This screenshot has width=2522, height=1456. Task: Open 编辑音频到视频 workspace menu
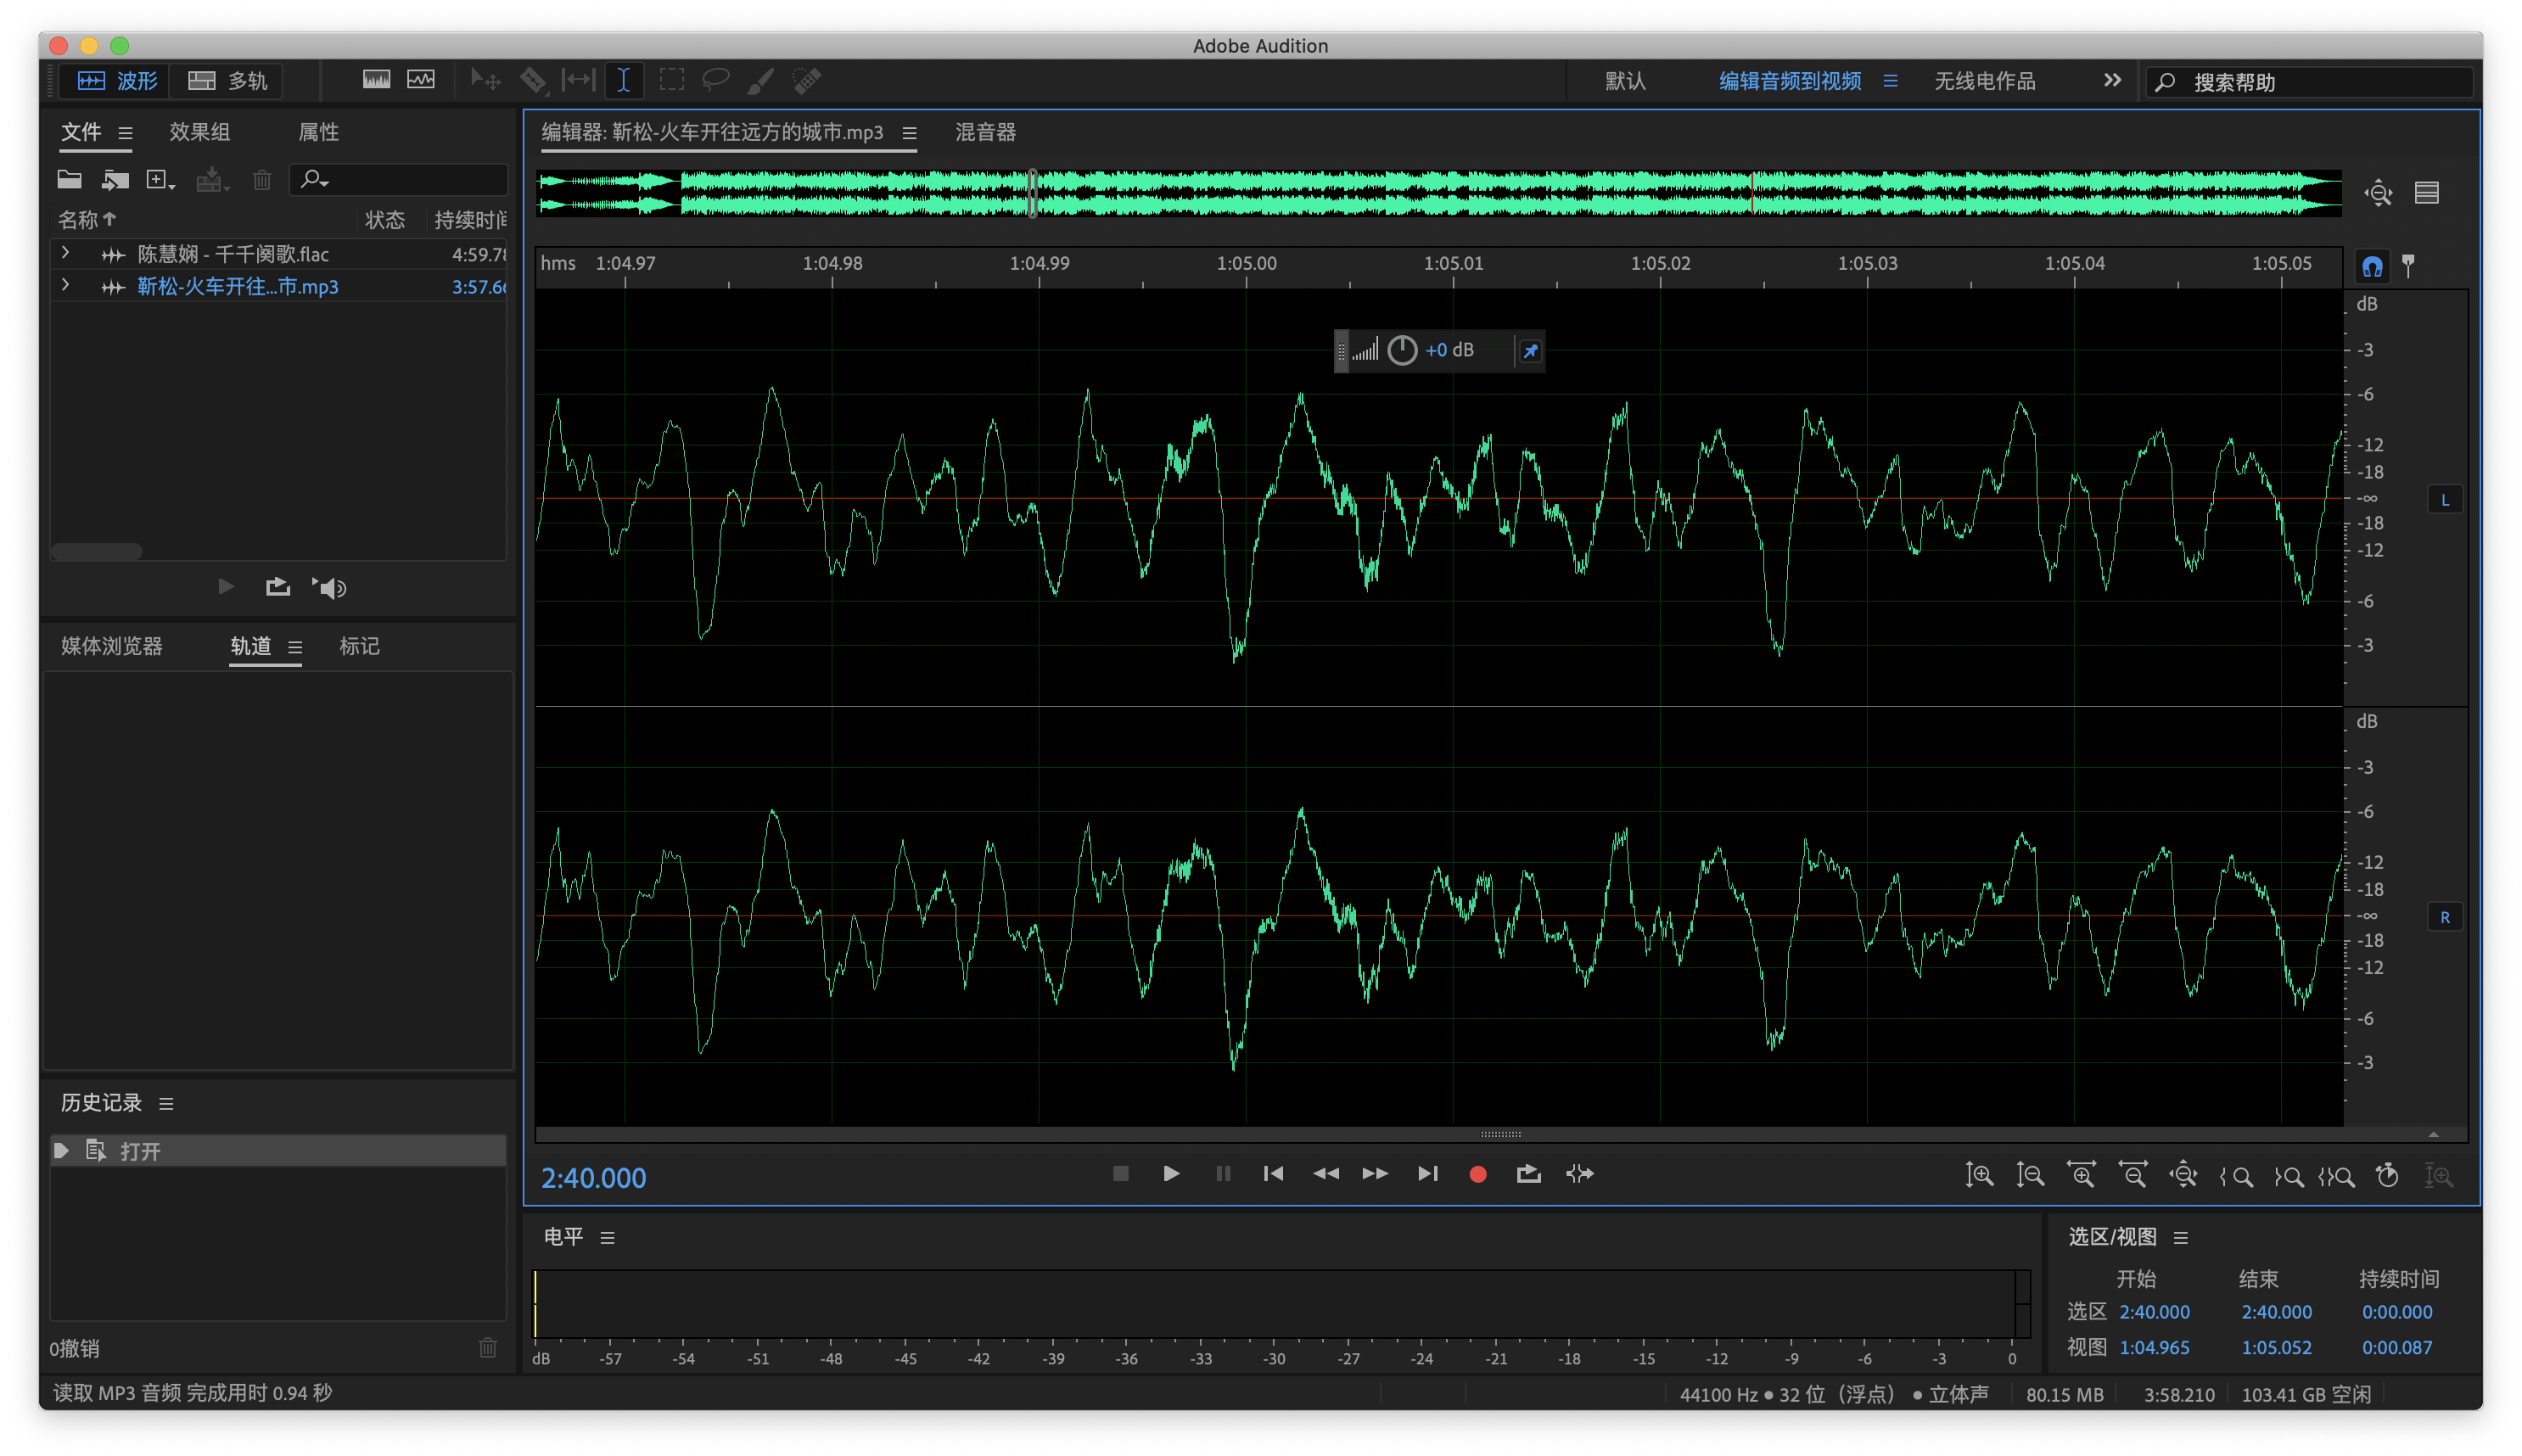[1890, 81]
